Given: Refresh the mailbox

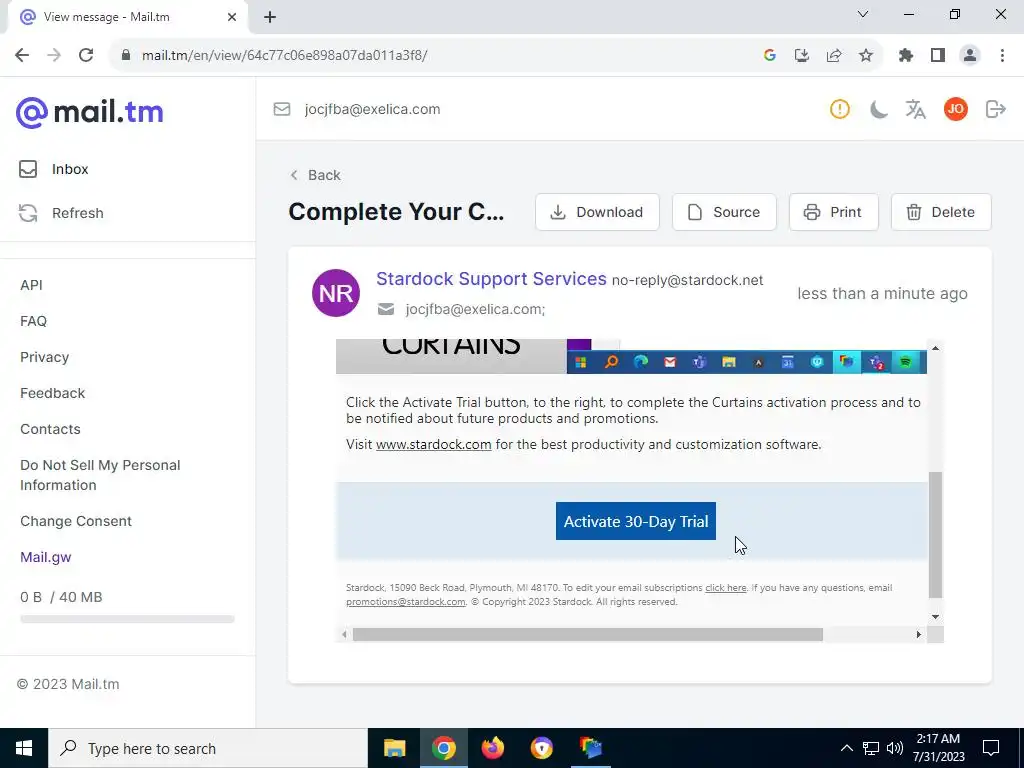Looking at the screenshot, I should tap(61, 213).
